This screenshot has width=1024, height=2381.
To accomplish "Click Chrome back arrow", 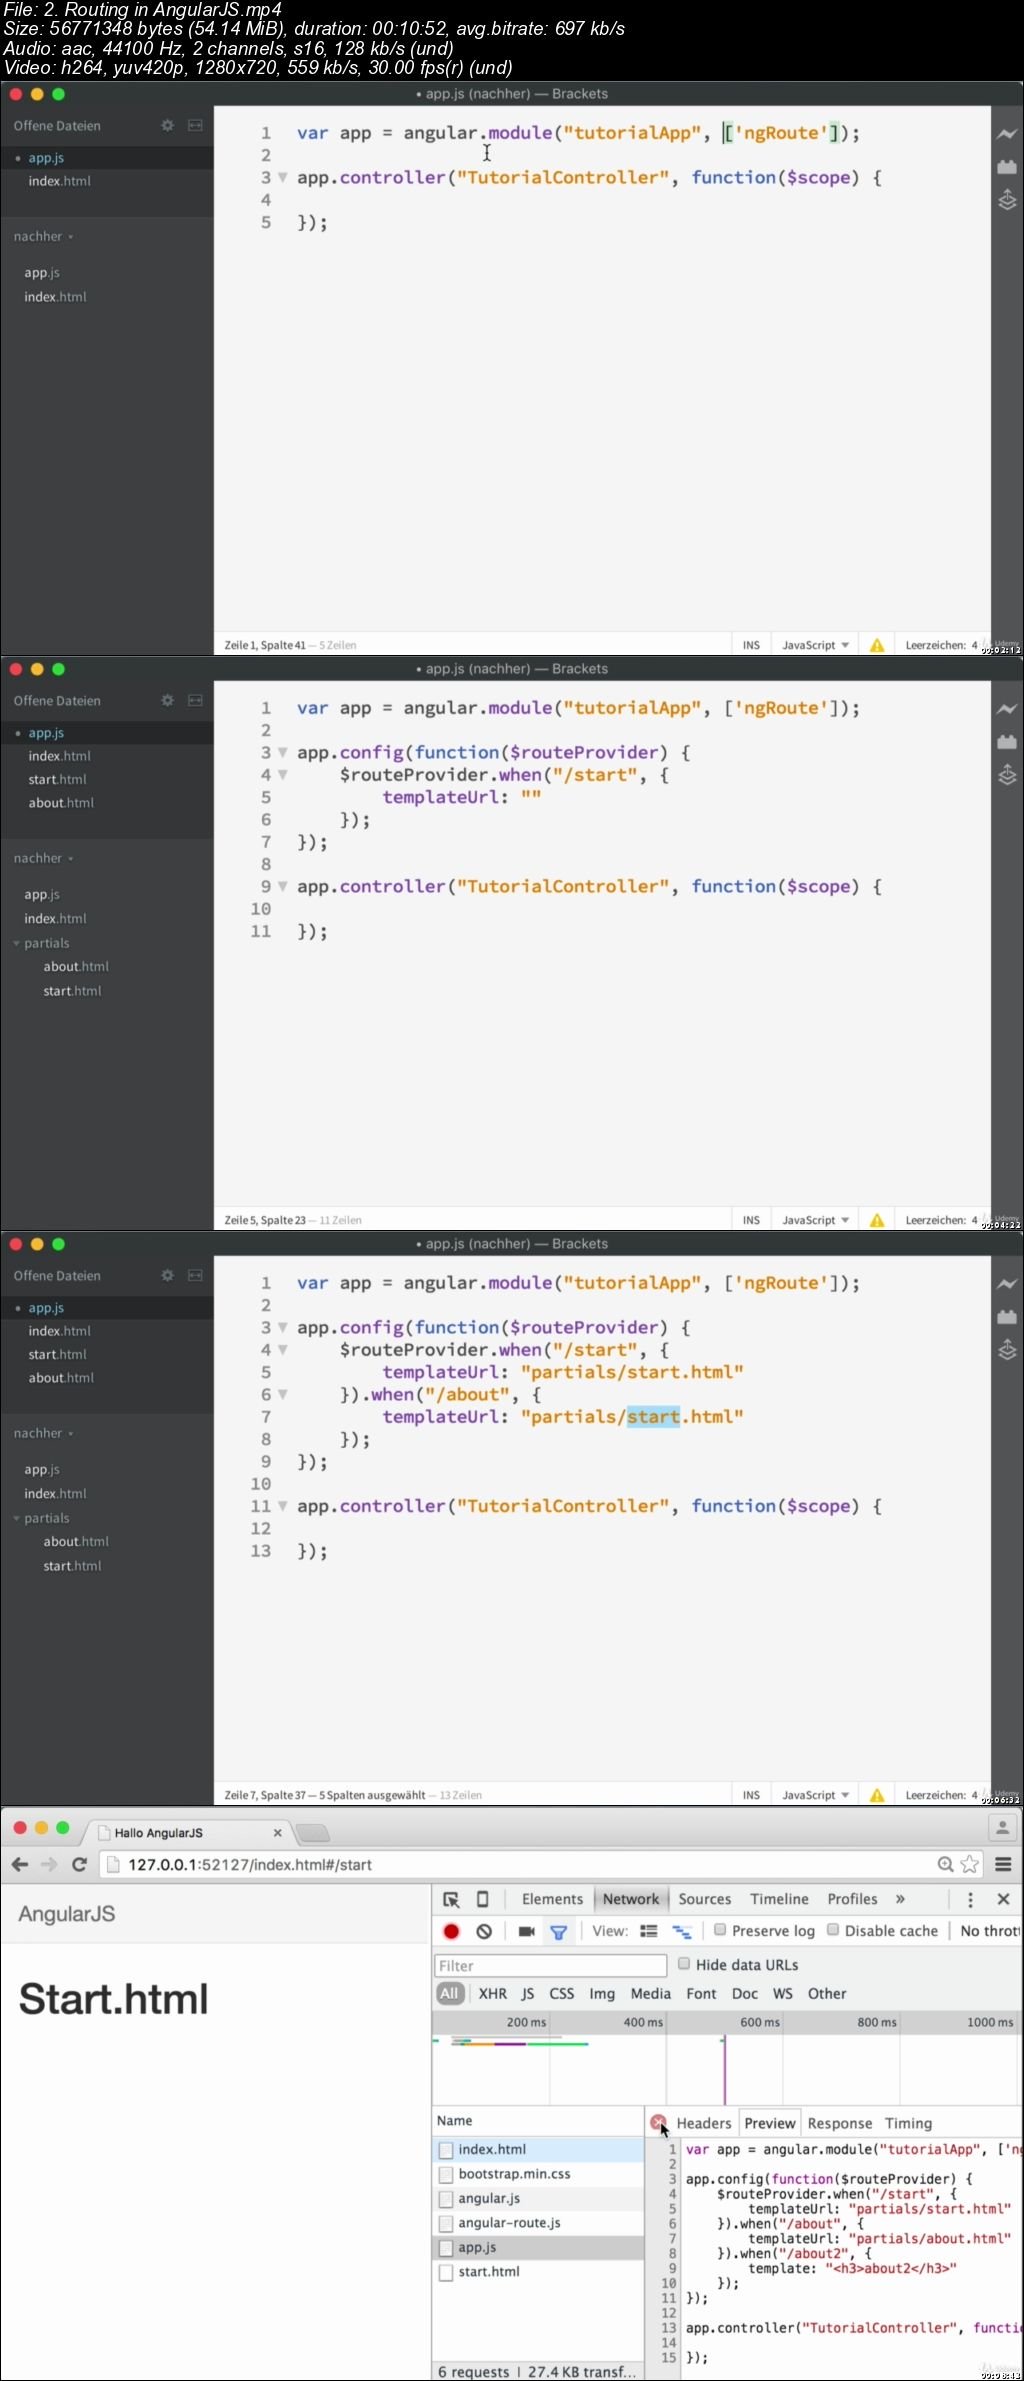I will point(20,1864).
